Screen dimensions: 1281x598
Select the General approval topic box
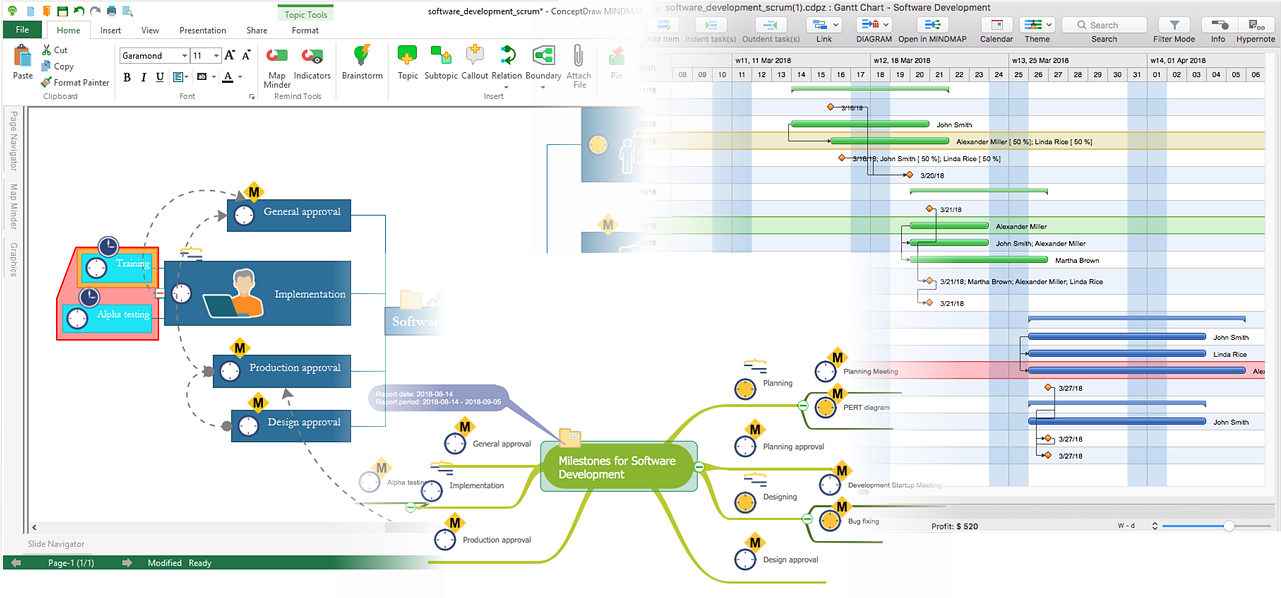(x=290, y=213)
